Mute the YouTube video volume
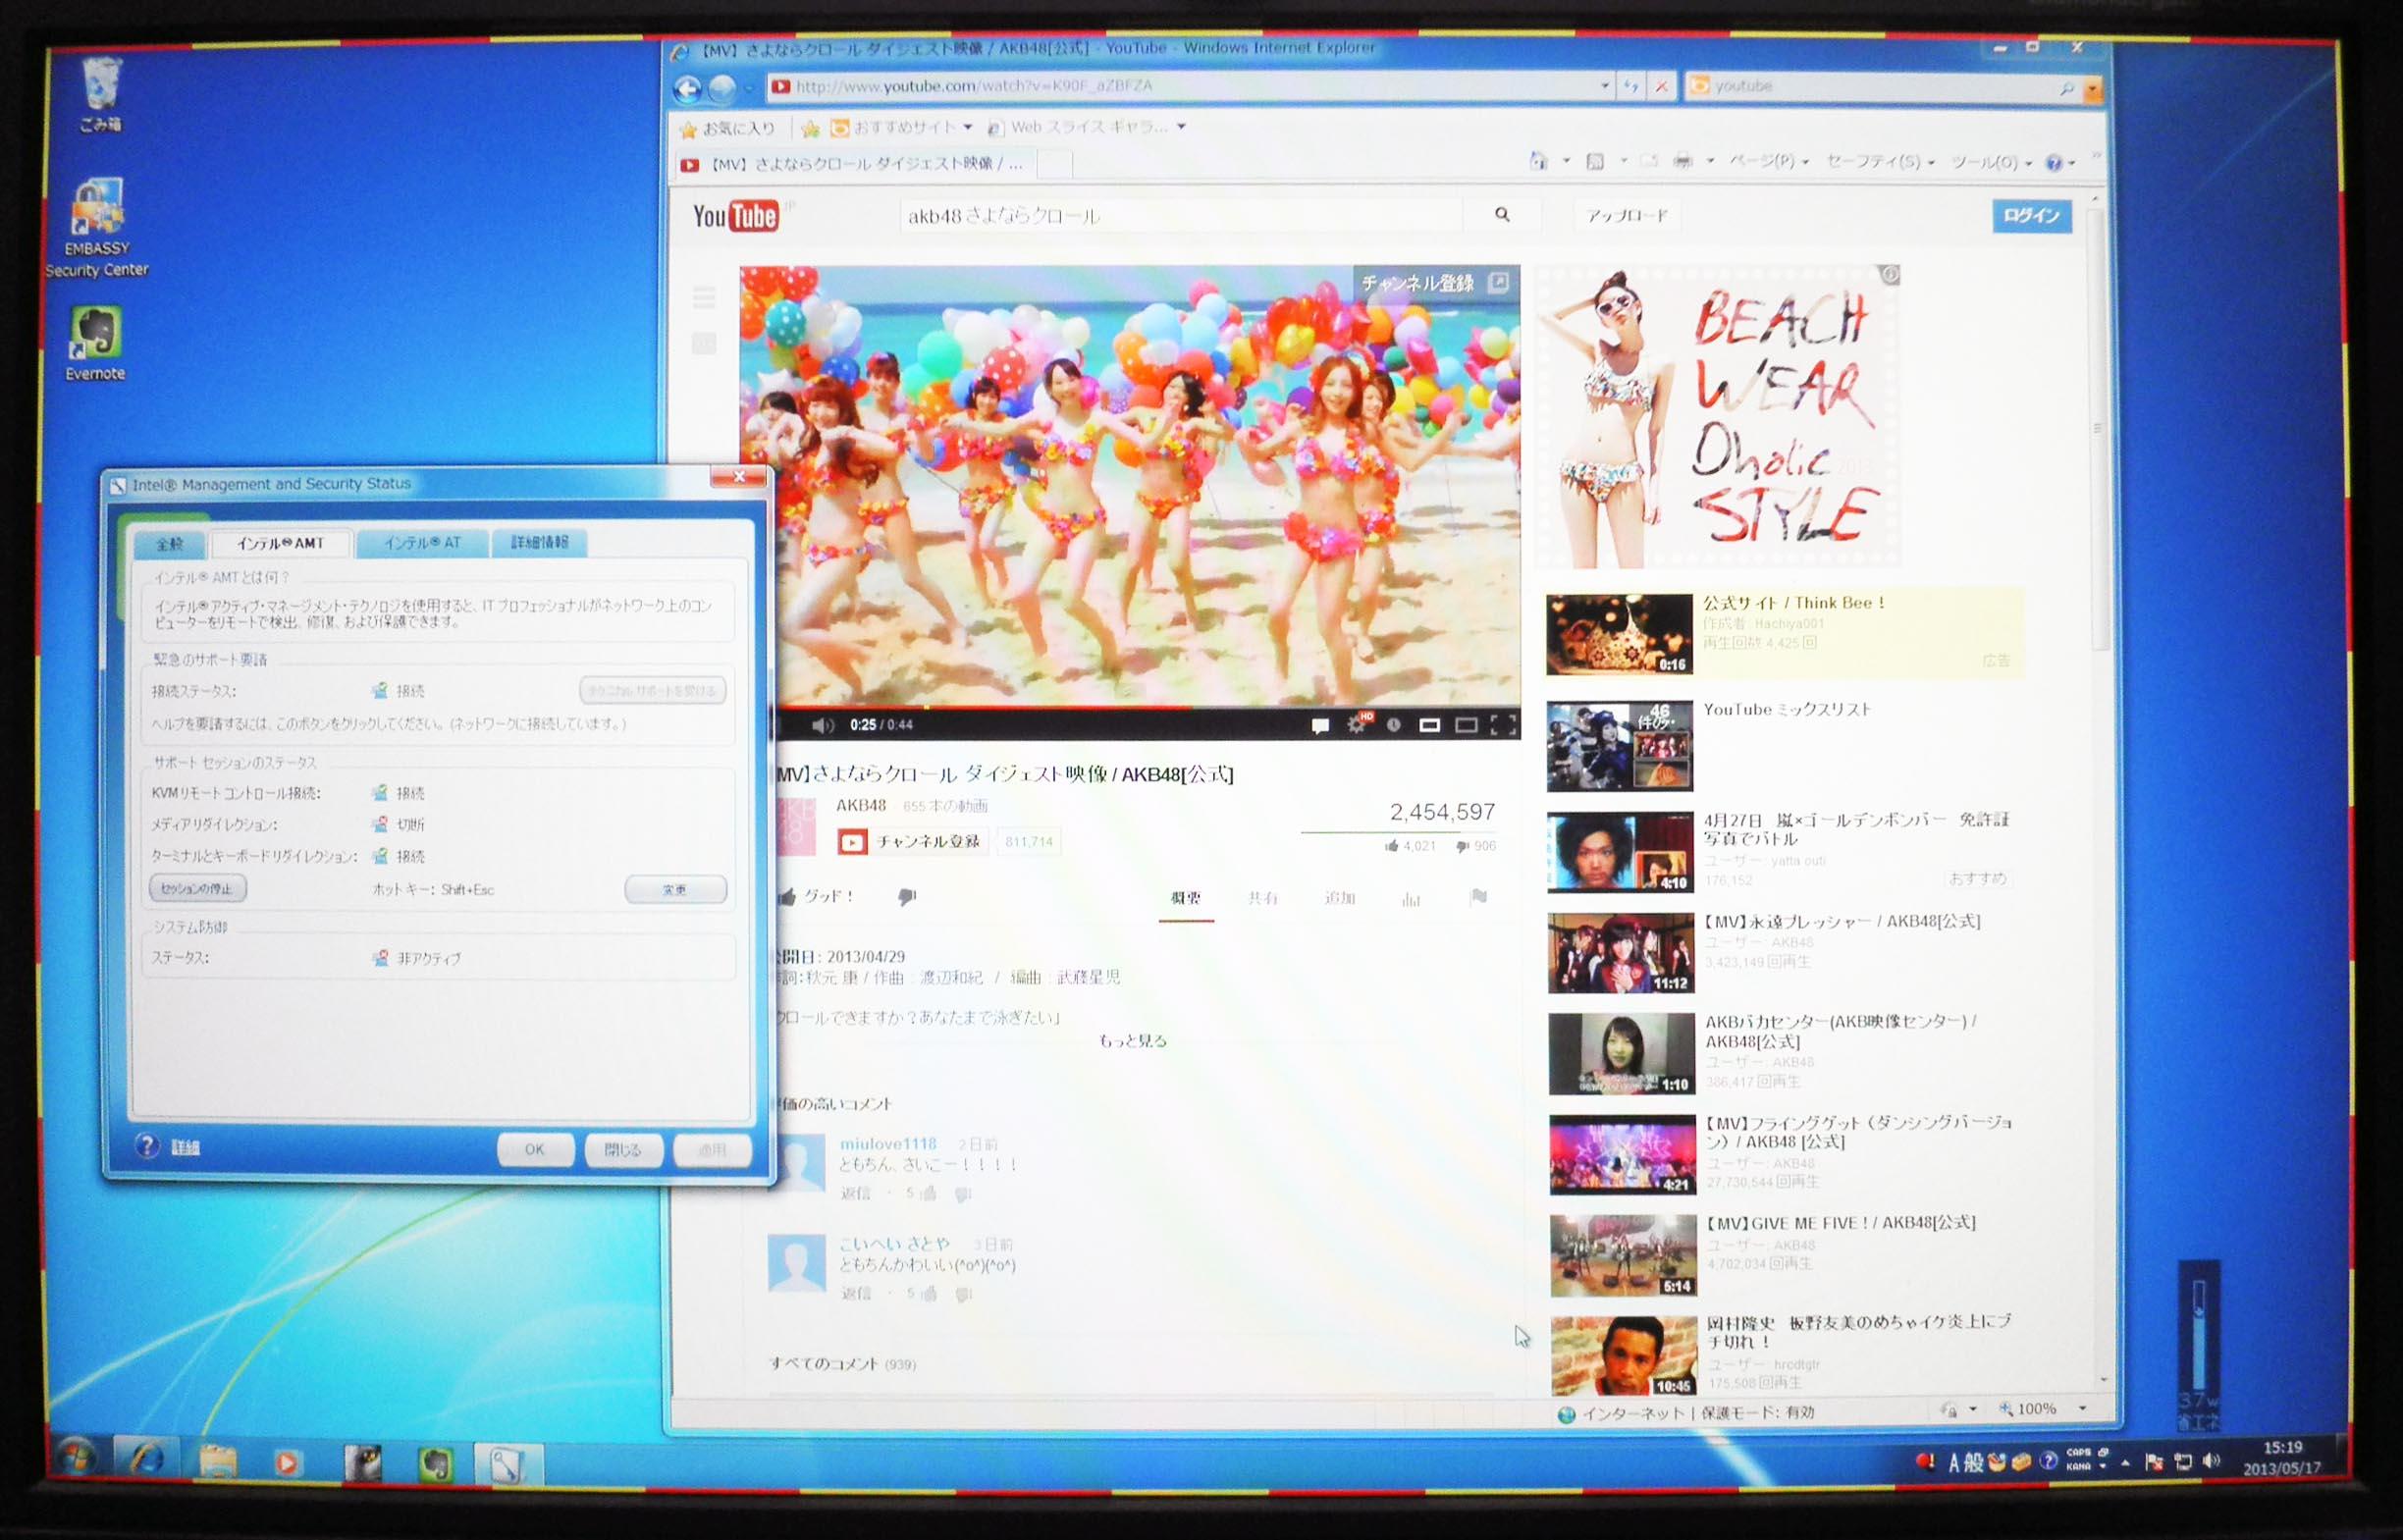Screen dimensions: 2403x1540 tap(822, 725)
